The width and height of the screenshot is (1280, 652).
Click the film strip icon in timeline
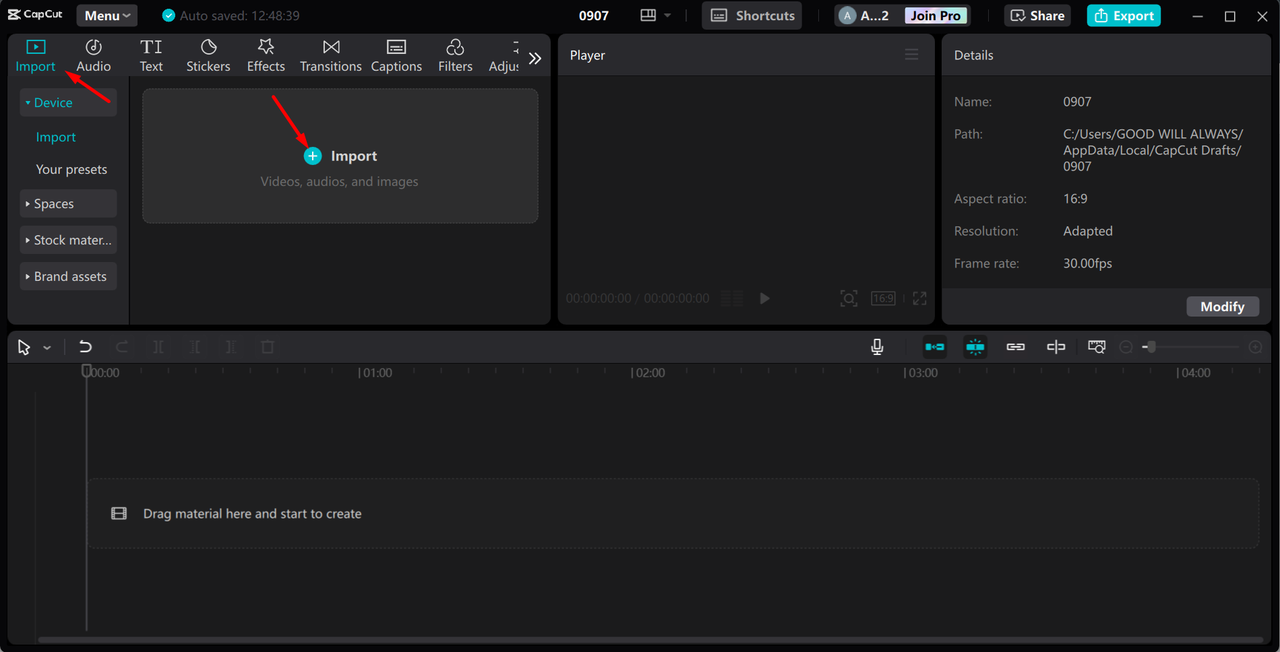[119, 514]
